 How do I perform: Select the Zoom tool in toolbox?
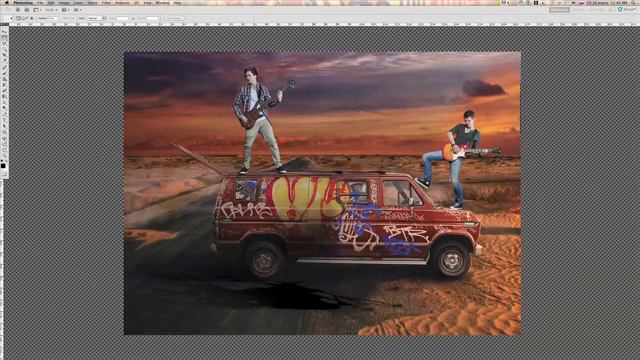click(x=4, y=156)
